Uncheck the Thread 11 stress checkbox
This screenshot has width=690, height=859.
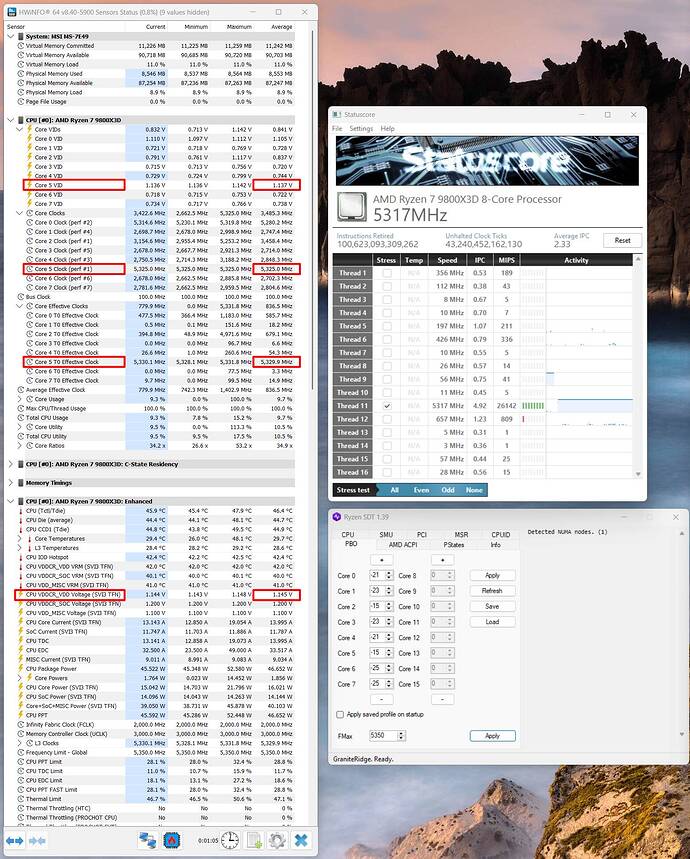click(387, 406)
